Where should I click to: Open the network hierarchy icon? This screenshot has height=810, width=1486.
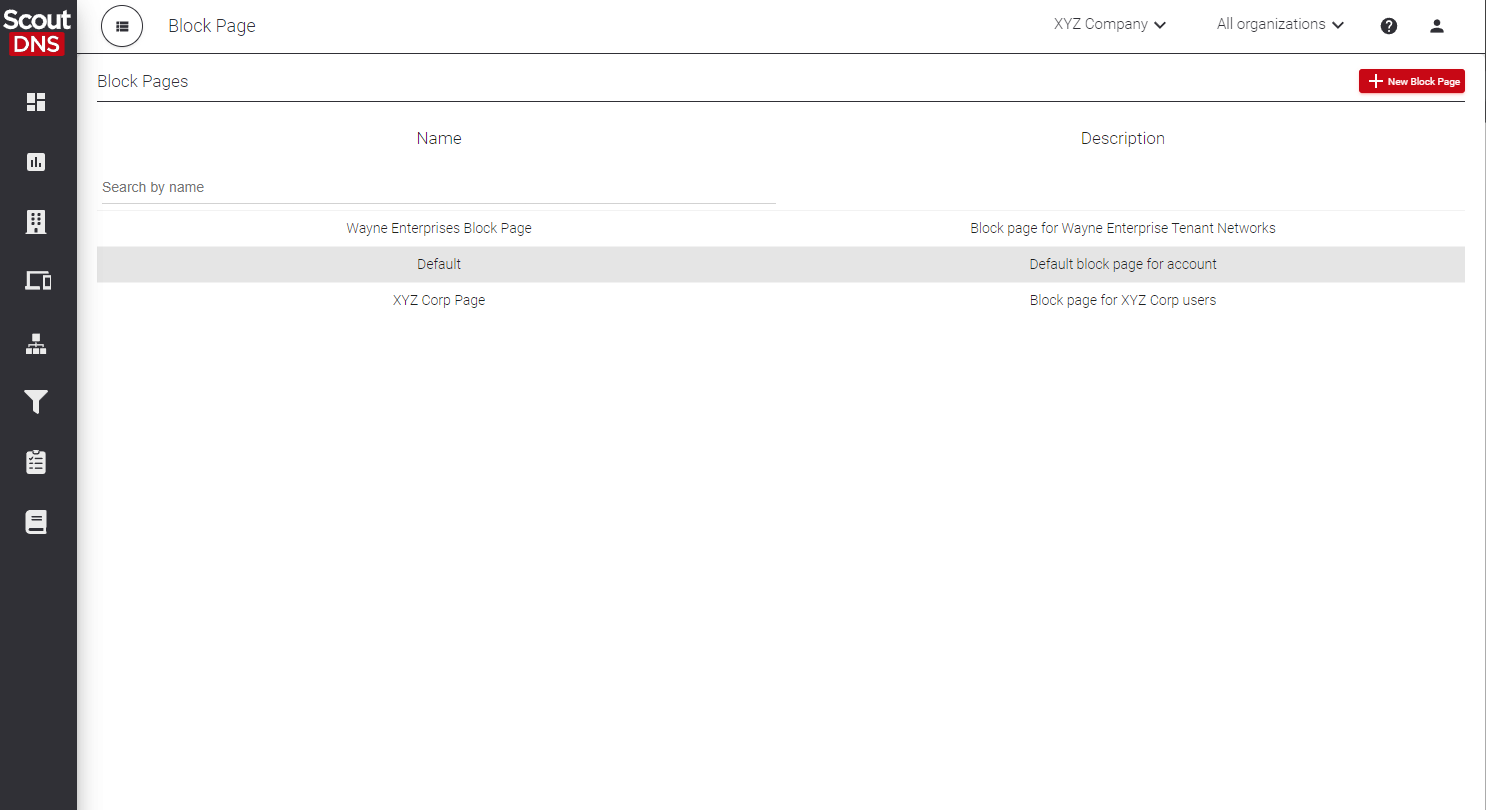pyautogui.click(x=37, y=345)
